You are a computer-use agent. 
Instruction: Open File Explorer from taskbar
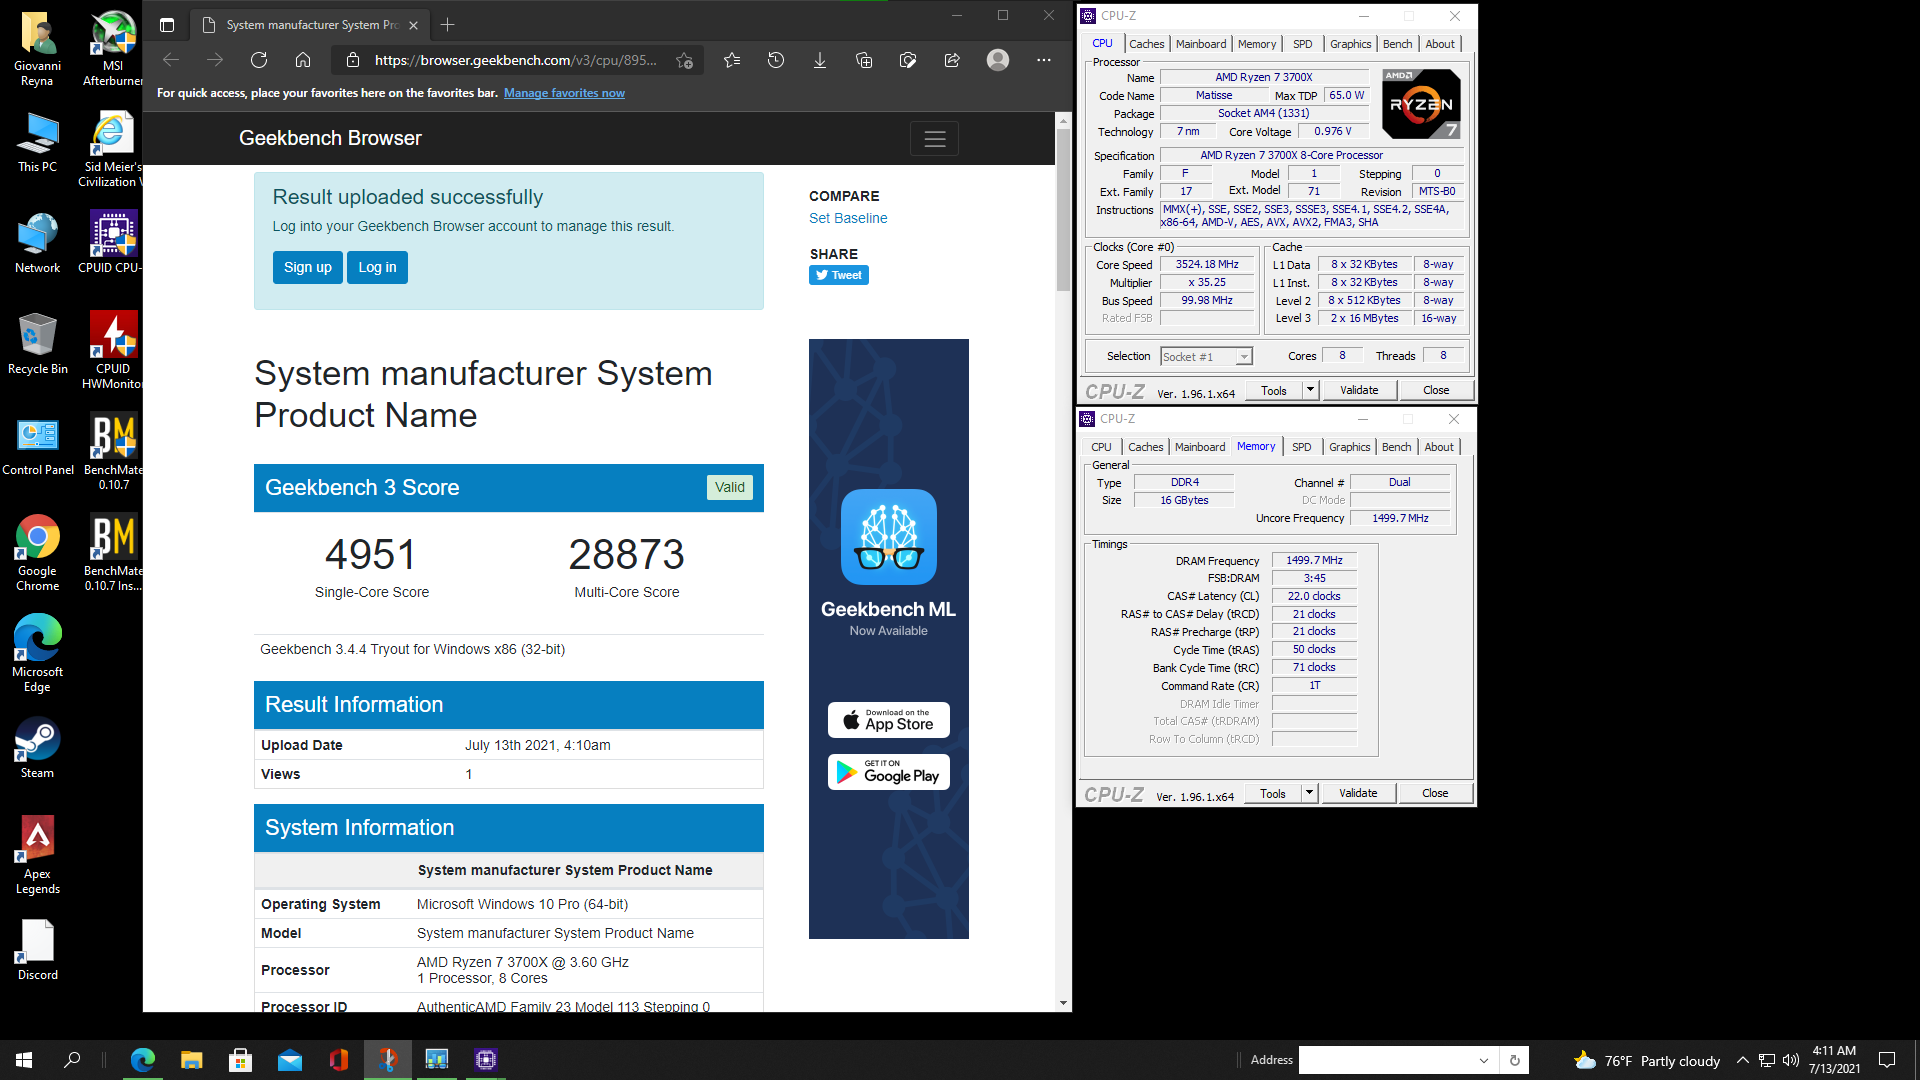tap(192, 1060)
